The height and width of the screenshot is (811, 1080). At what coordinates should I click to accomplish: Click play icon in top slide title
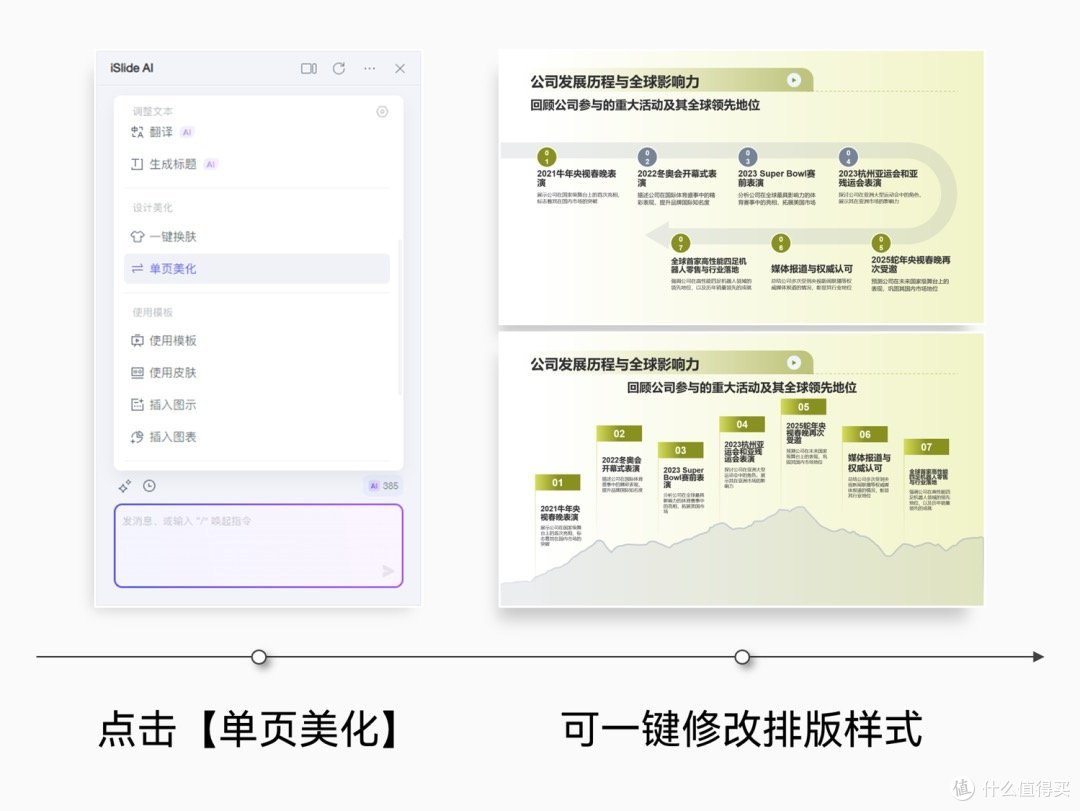point(793,80)
